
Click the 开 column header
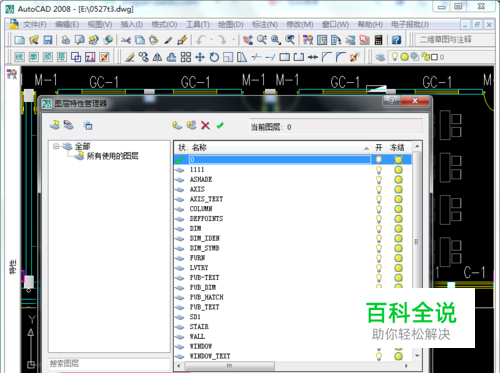(379, 148)
